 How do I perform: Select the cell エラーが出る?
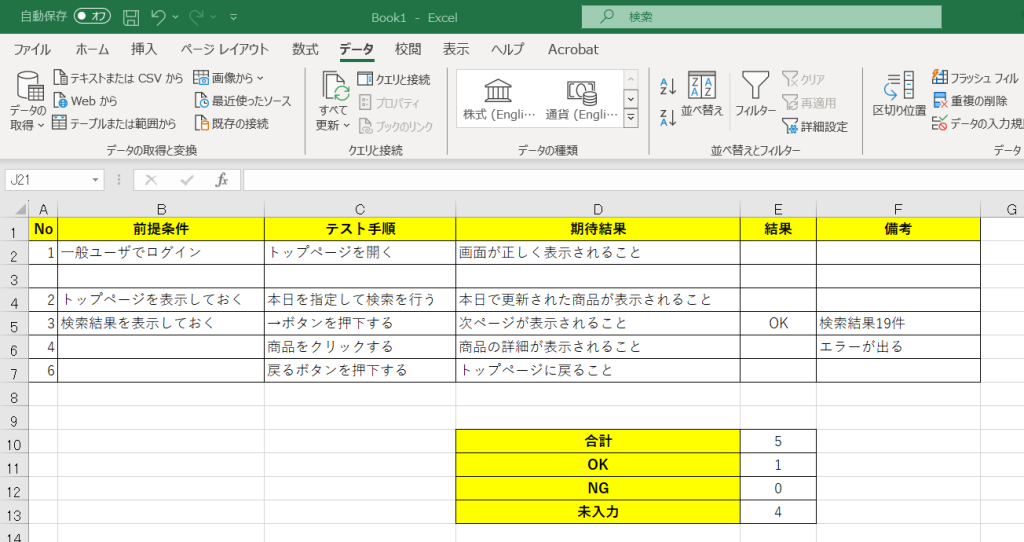coord(898,347)
